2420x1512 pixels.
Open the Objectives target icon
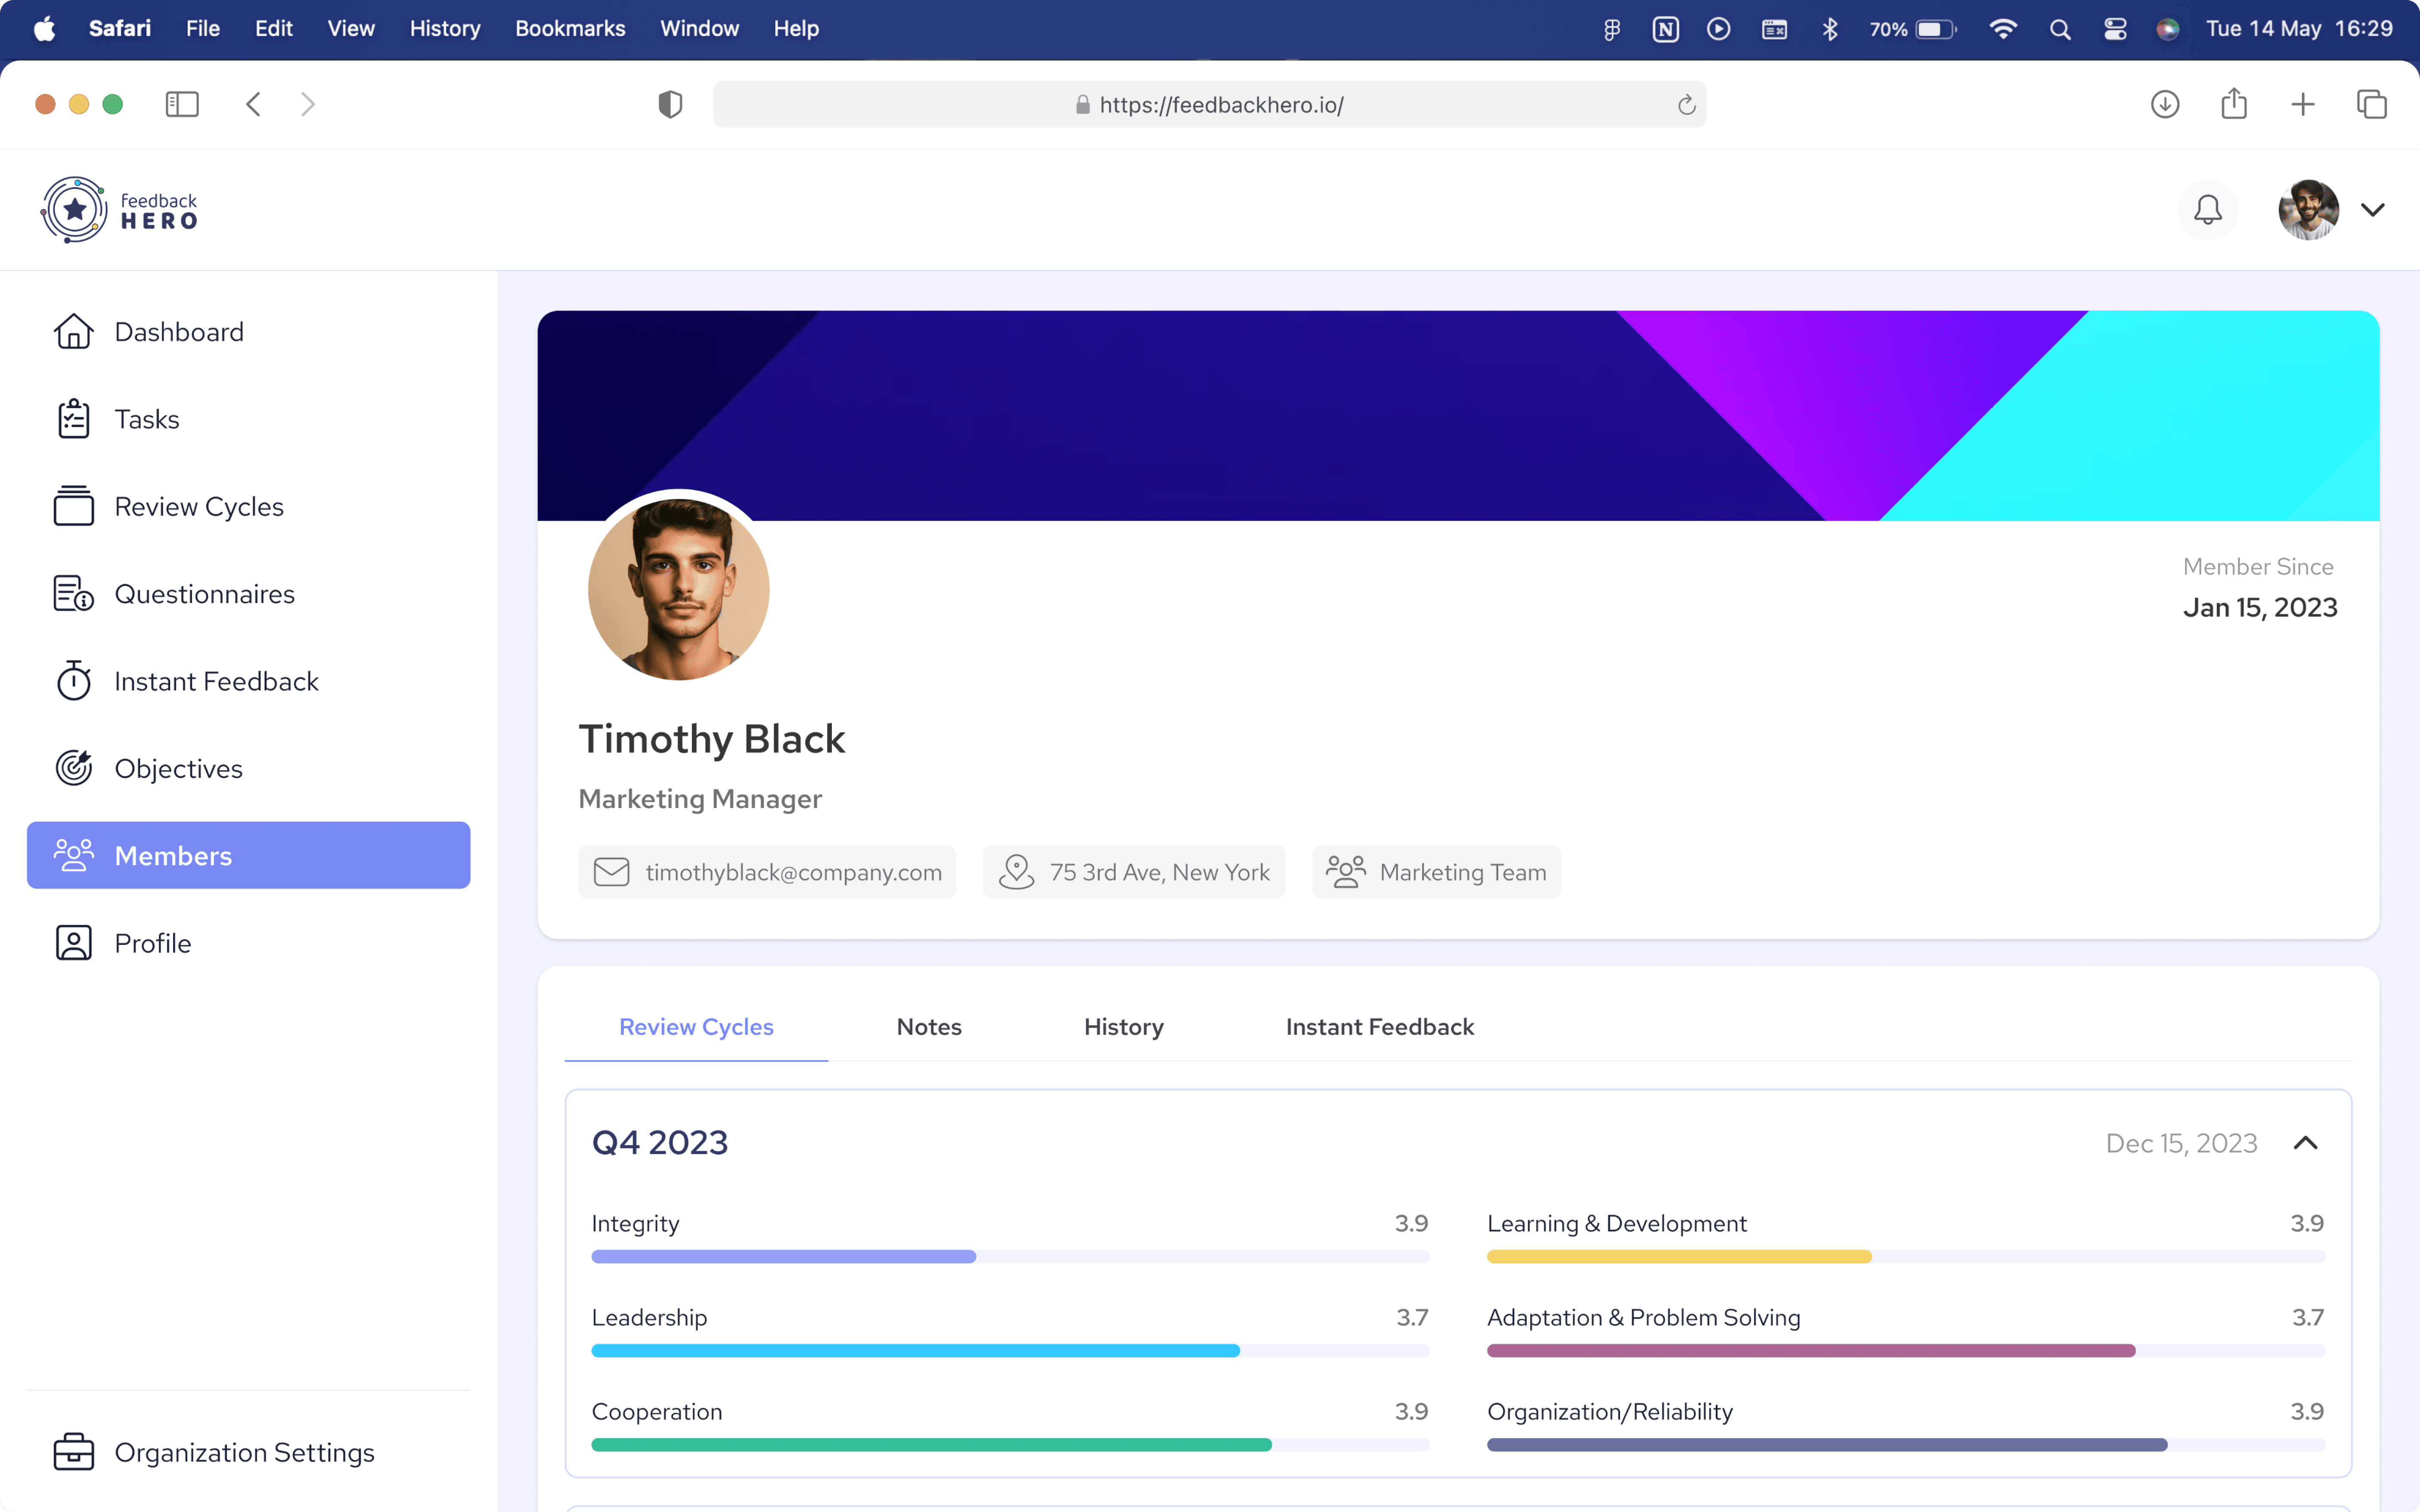[x=73, y=768]
